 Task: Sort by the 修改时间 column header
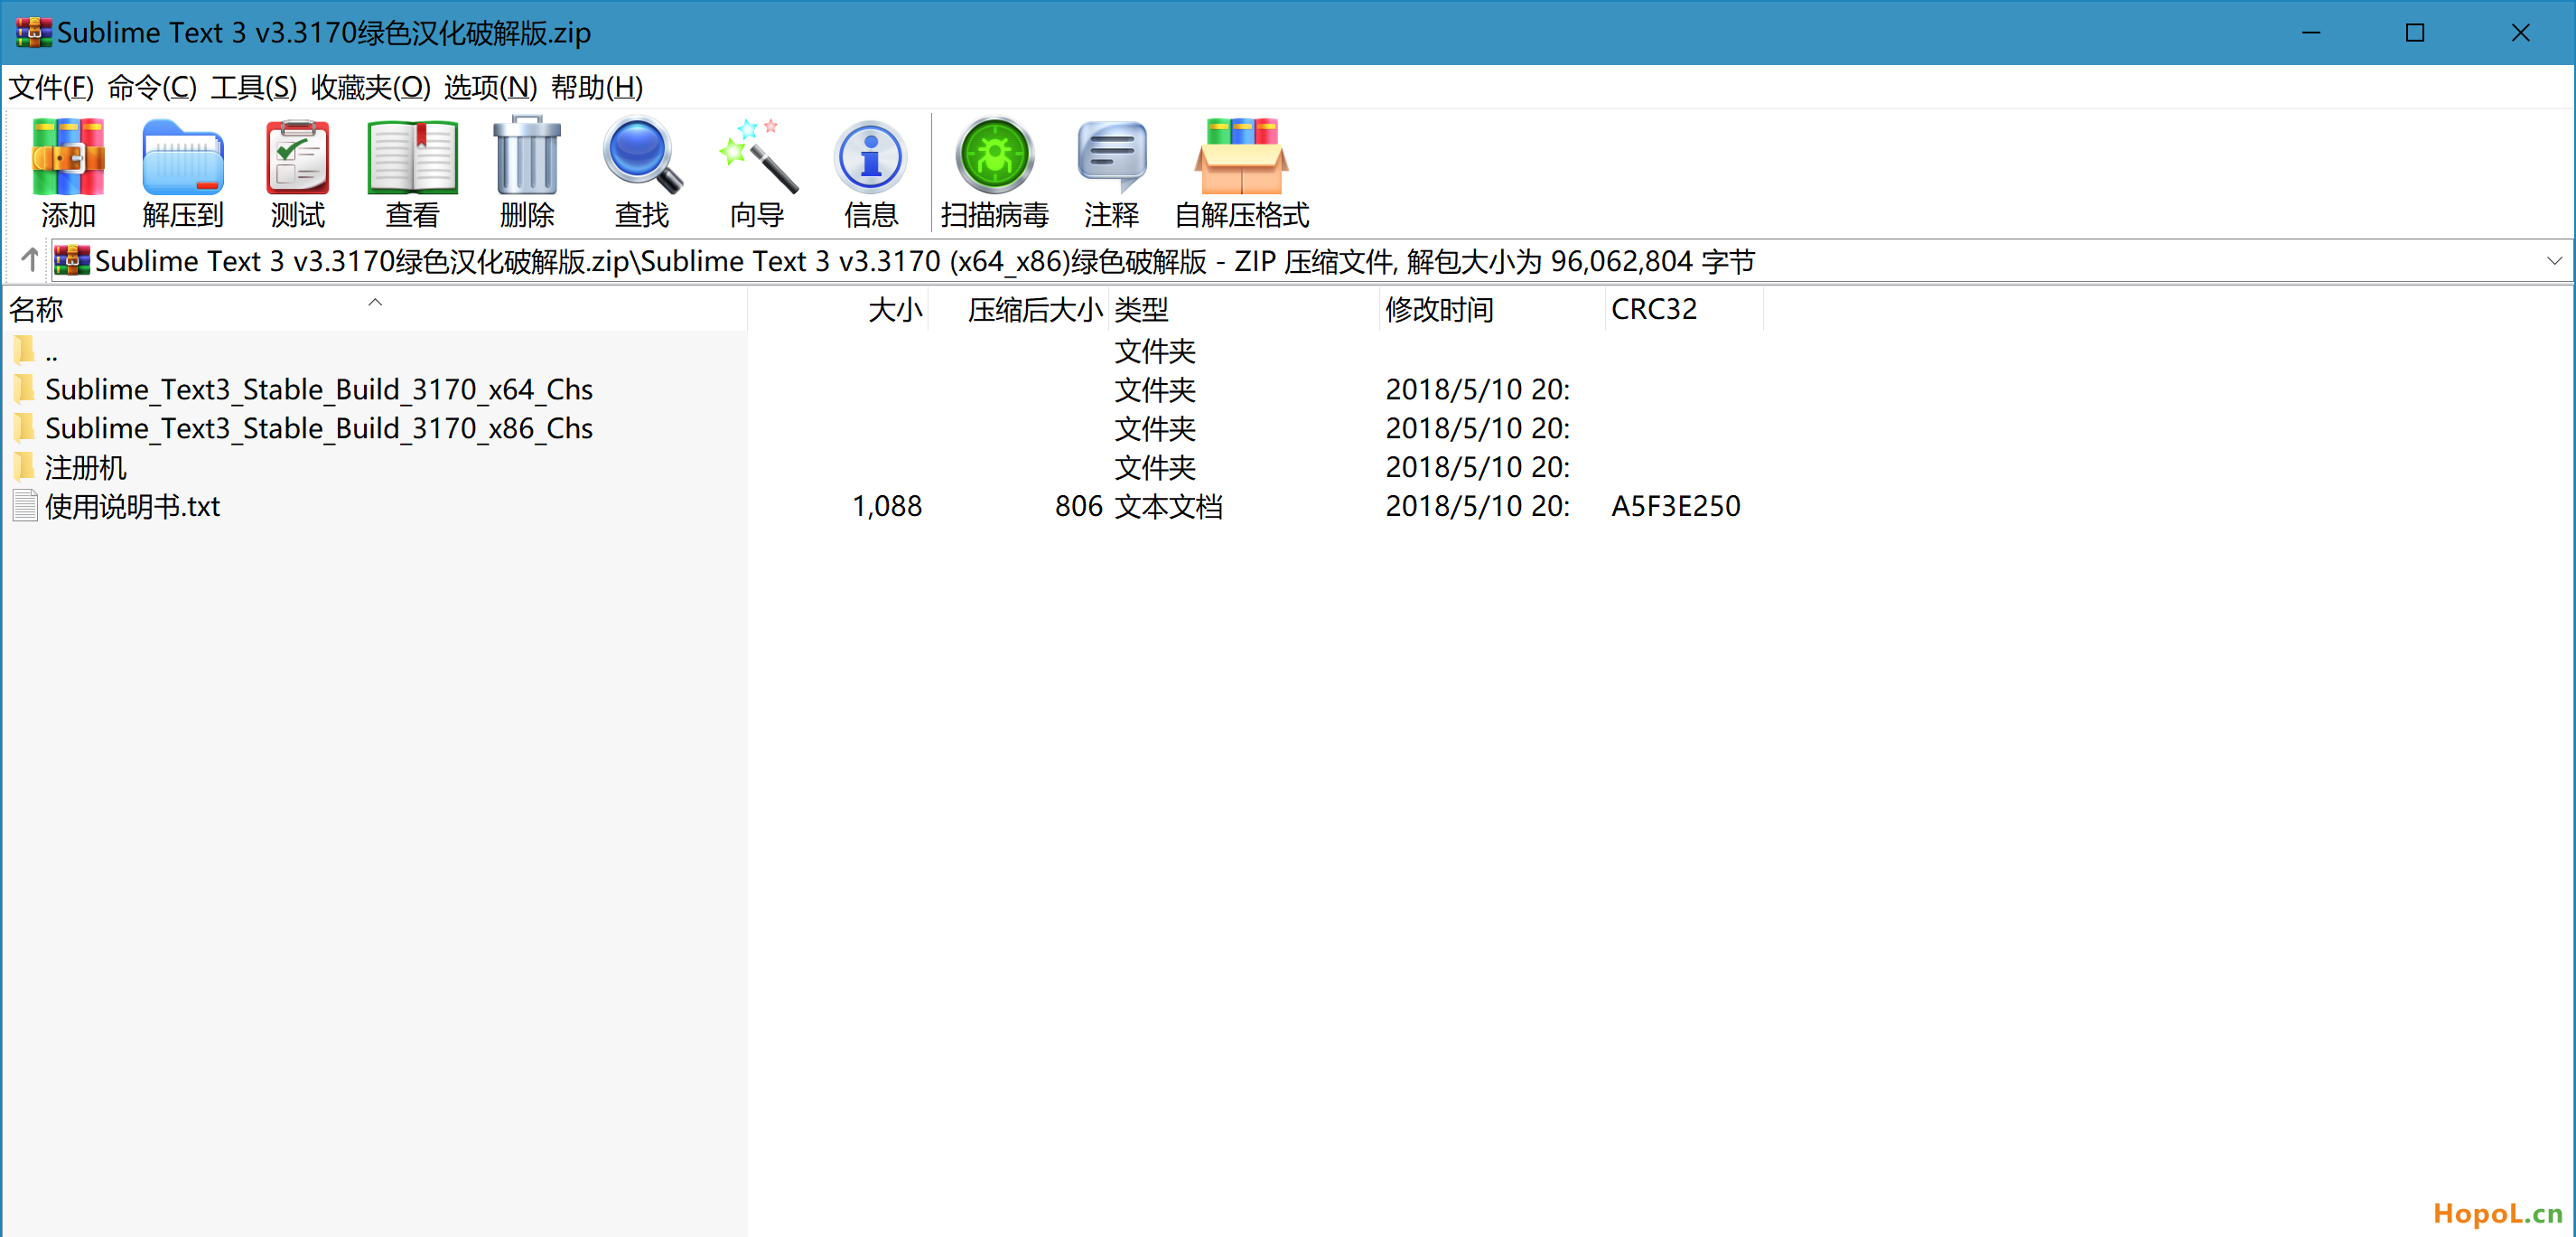(1492, 309)
